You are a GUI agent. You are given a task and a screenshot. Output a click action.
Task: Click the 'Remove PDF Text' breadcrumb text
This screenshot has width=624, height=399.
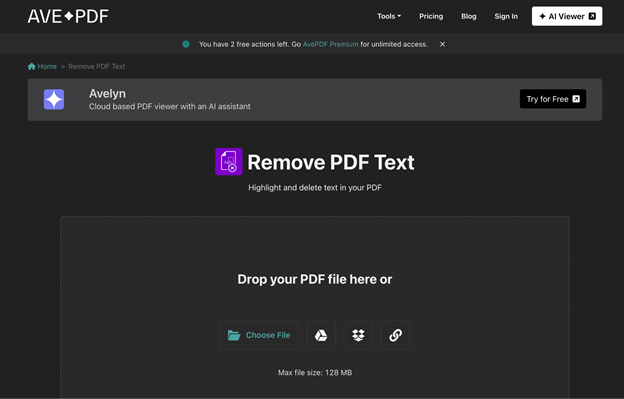tap(97, 66)
